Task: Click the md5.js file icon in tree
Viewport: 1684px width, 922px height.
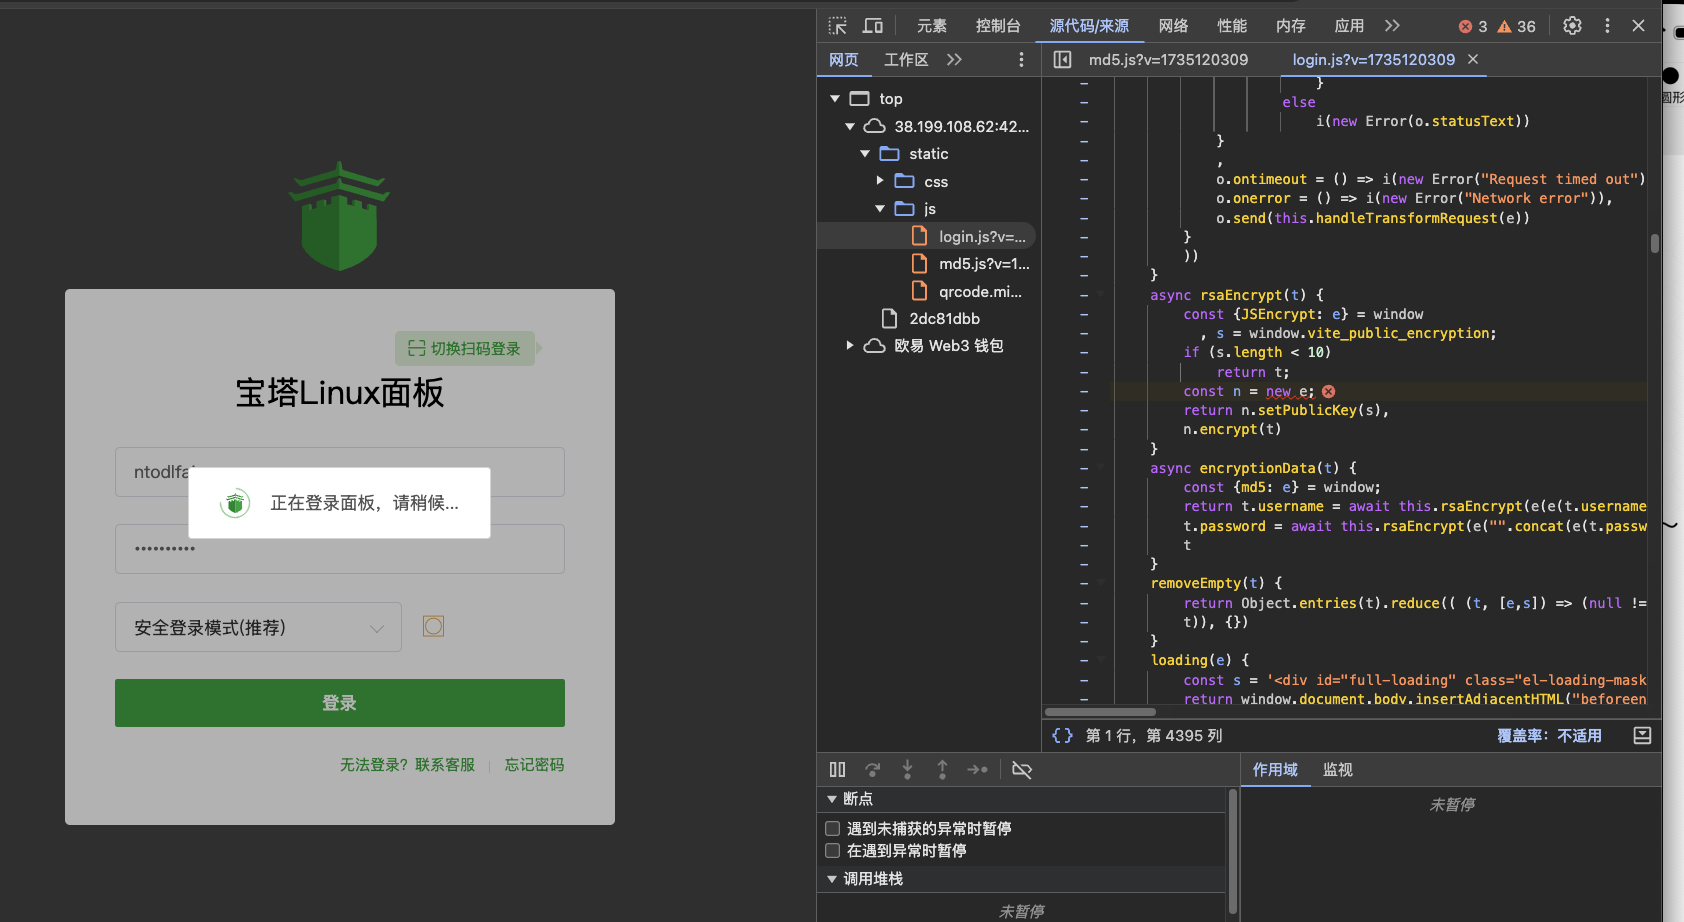Action: (920, 263)
